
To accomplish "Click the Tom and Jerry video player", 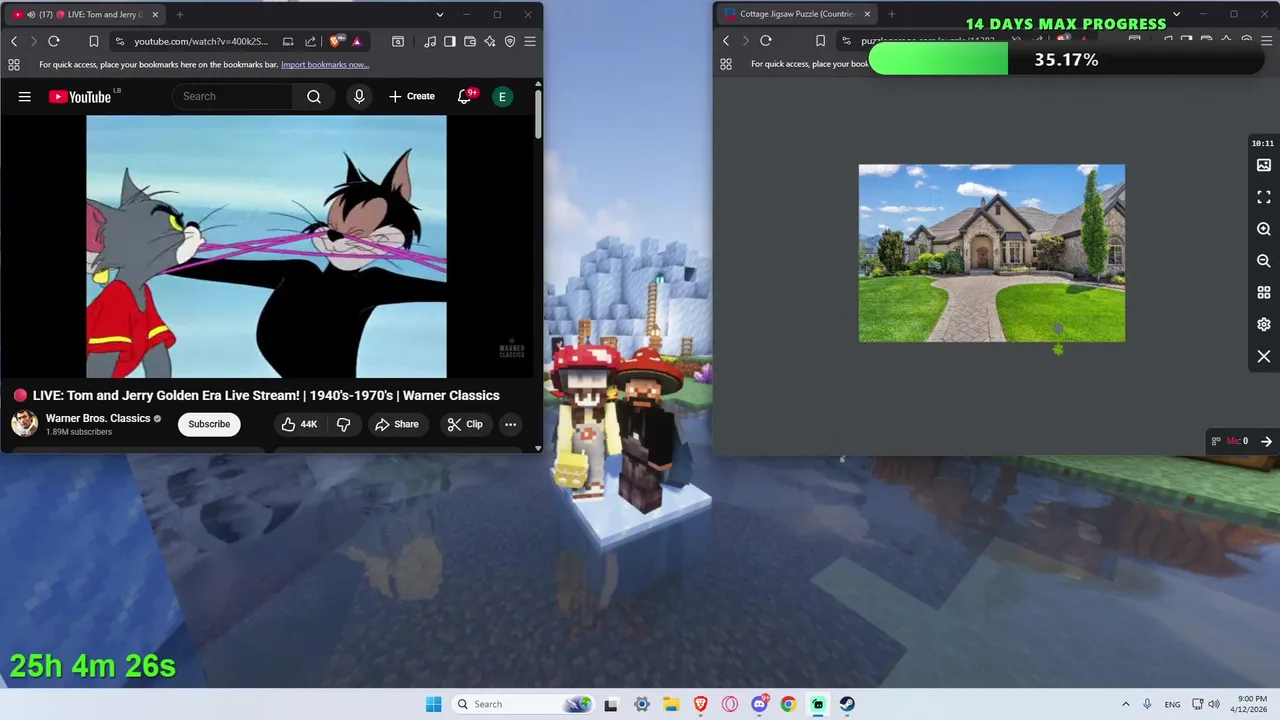I will (266, 247).
